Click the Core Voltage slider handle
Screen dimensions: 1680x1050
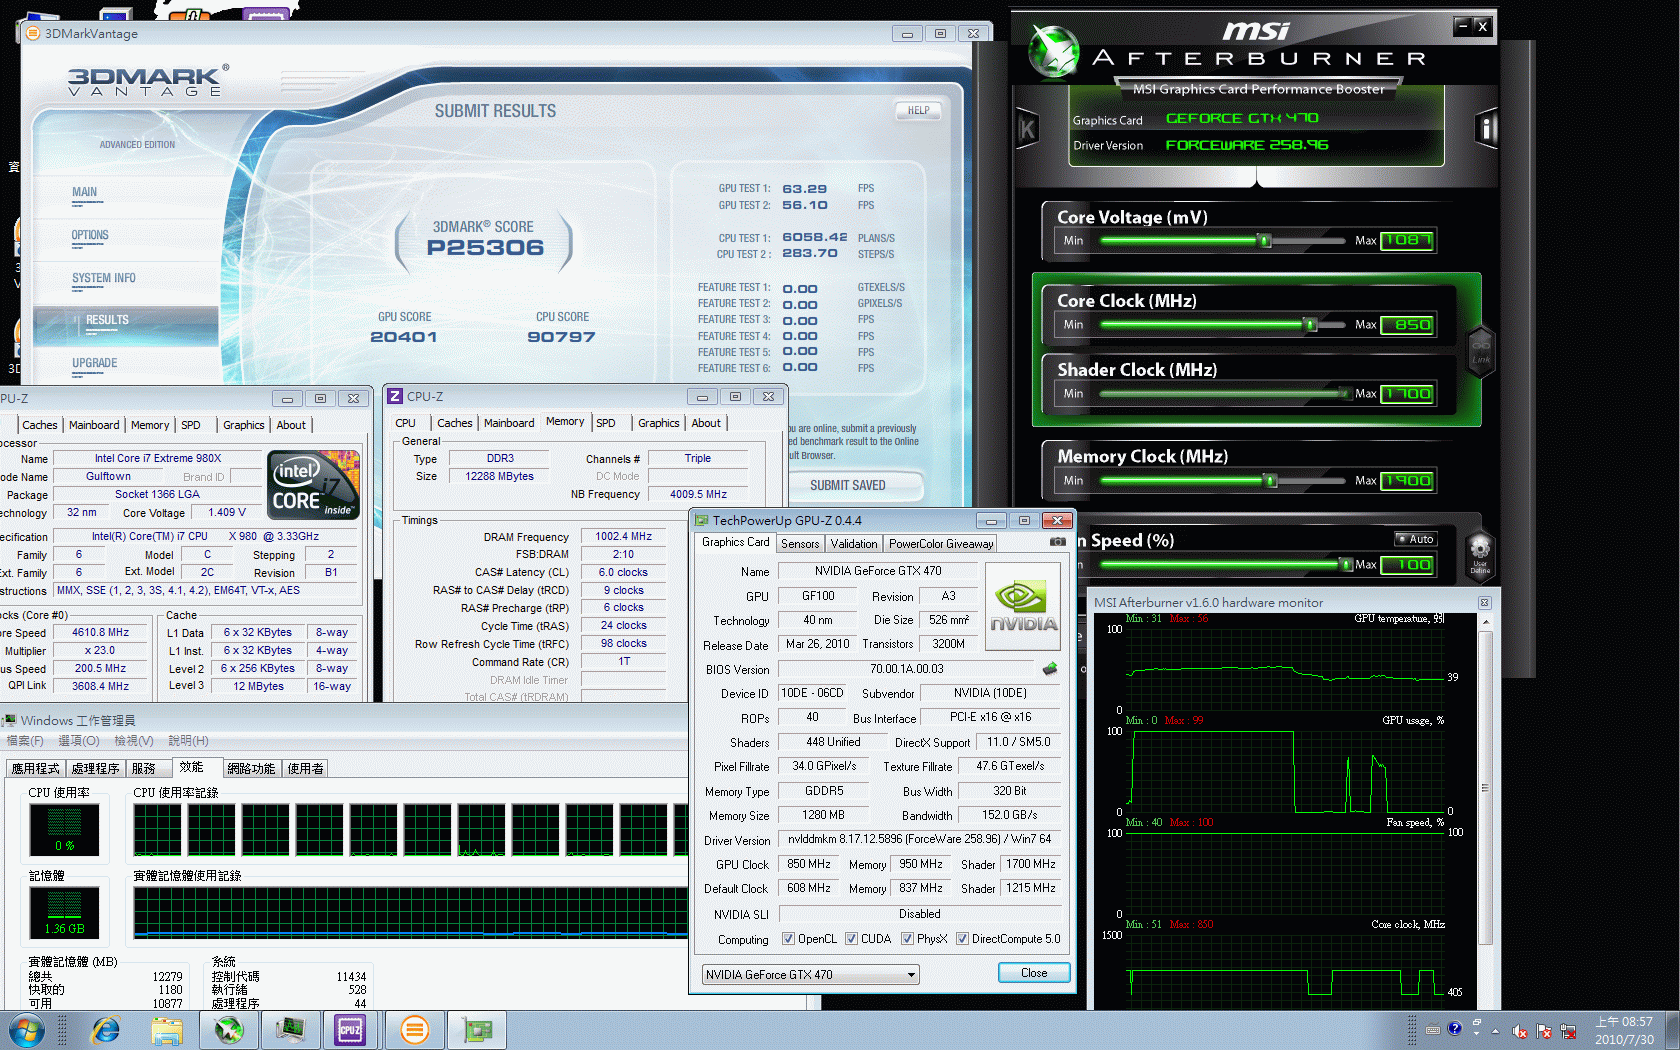pos(1265,241)
